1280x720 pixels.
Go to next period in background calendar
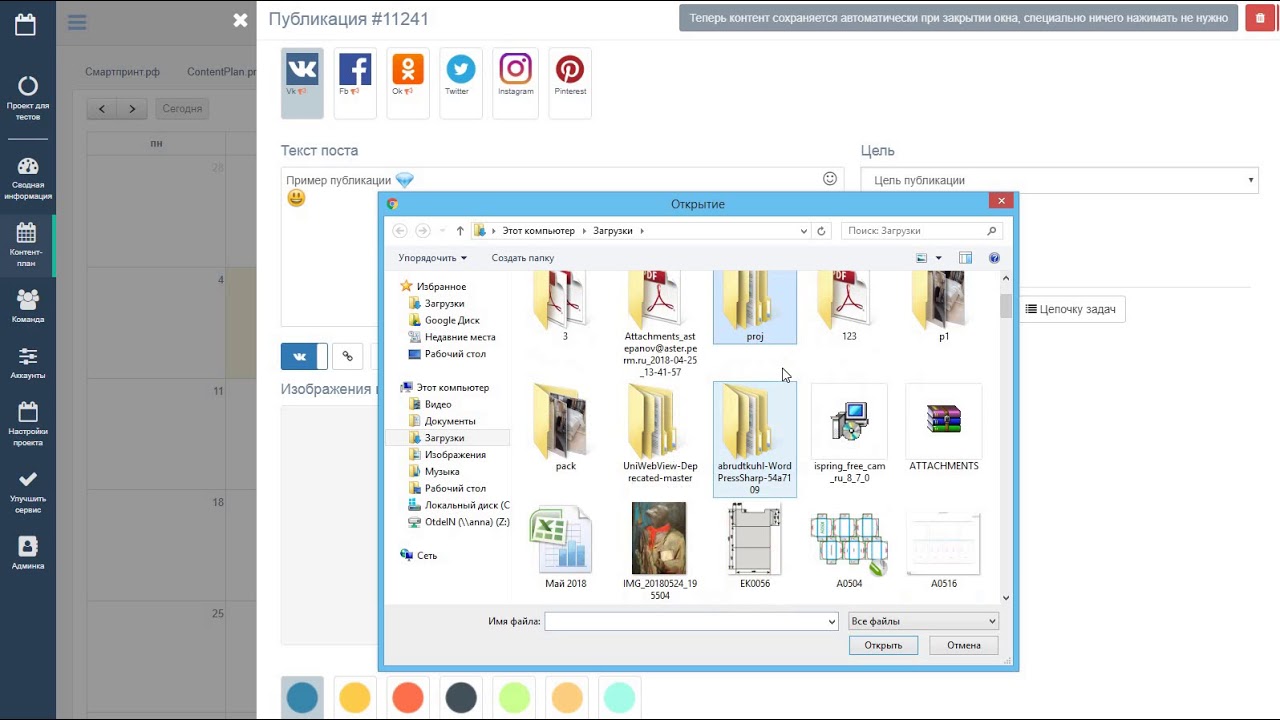(132, 109)
